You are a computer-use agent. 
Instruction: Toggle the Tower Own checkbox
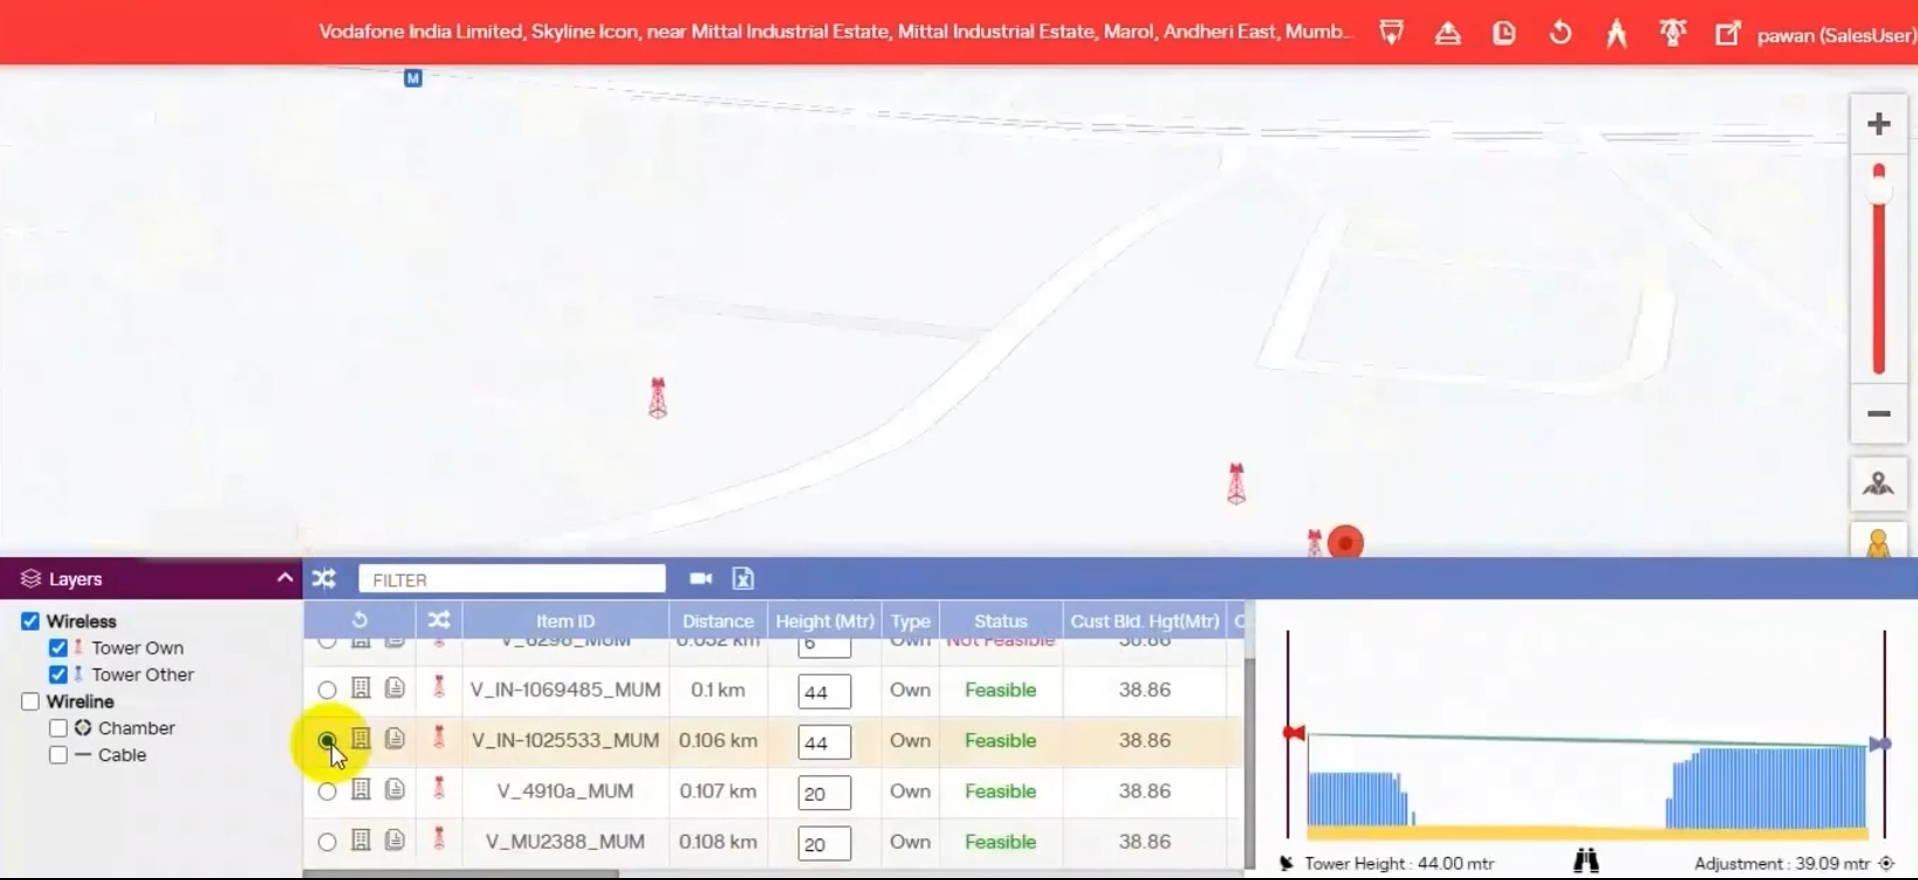58,648
